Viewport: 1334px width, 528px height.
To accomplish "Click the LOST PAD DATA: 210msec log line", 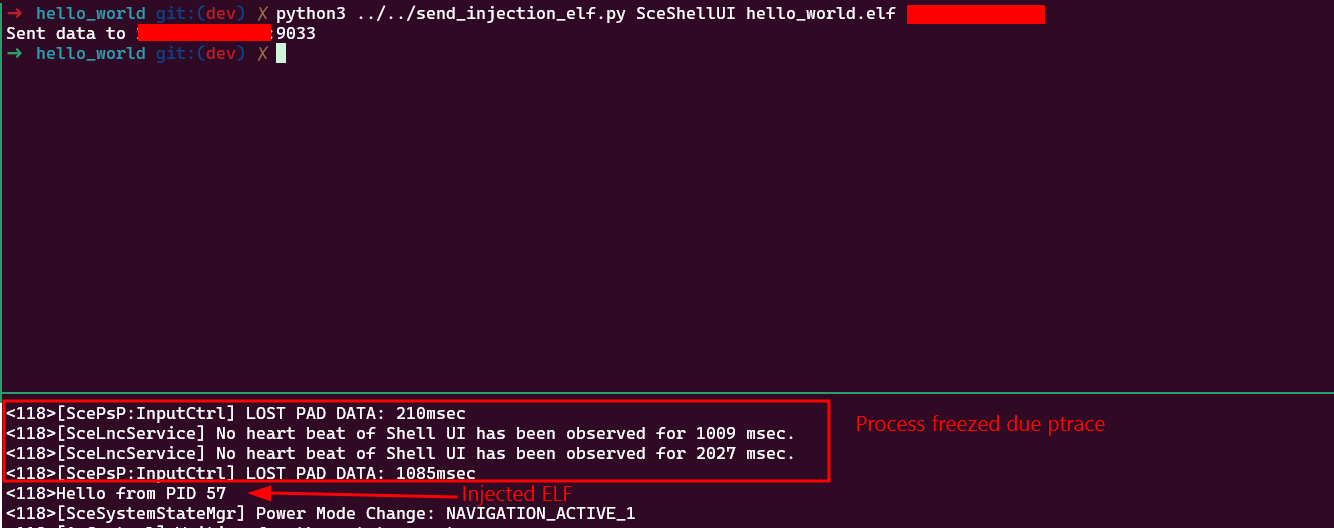I will click(236, 413).
